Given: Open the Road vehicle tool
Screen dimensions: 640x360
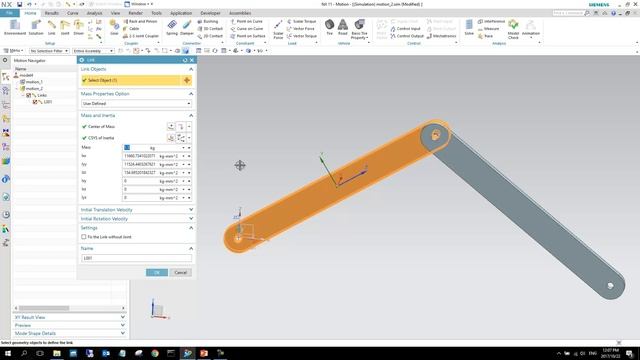Looking at the screenshot, I should (x=343, y=27).
